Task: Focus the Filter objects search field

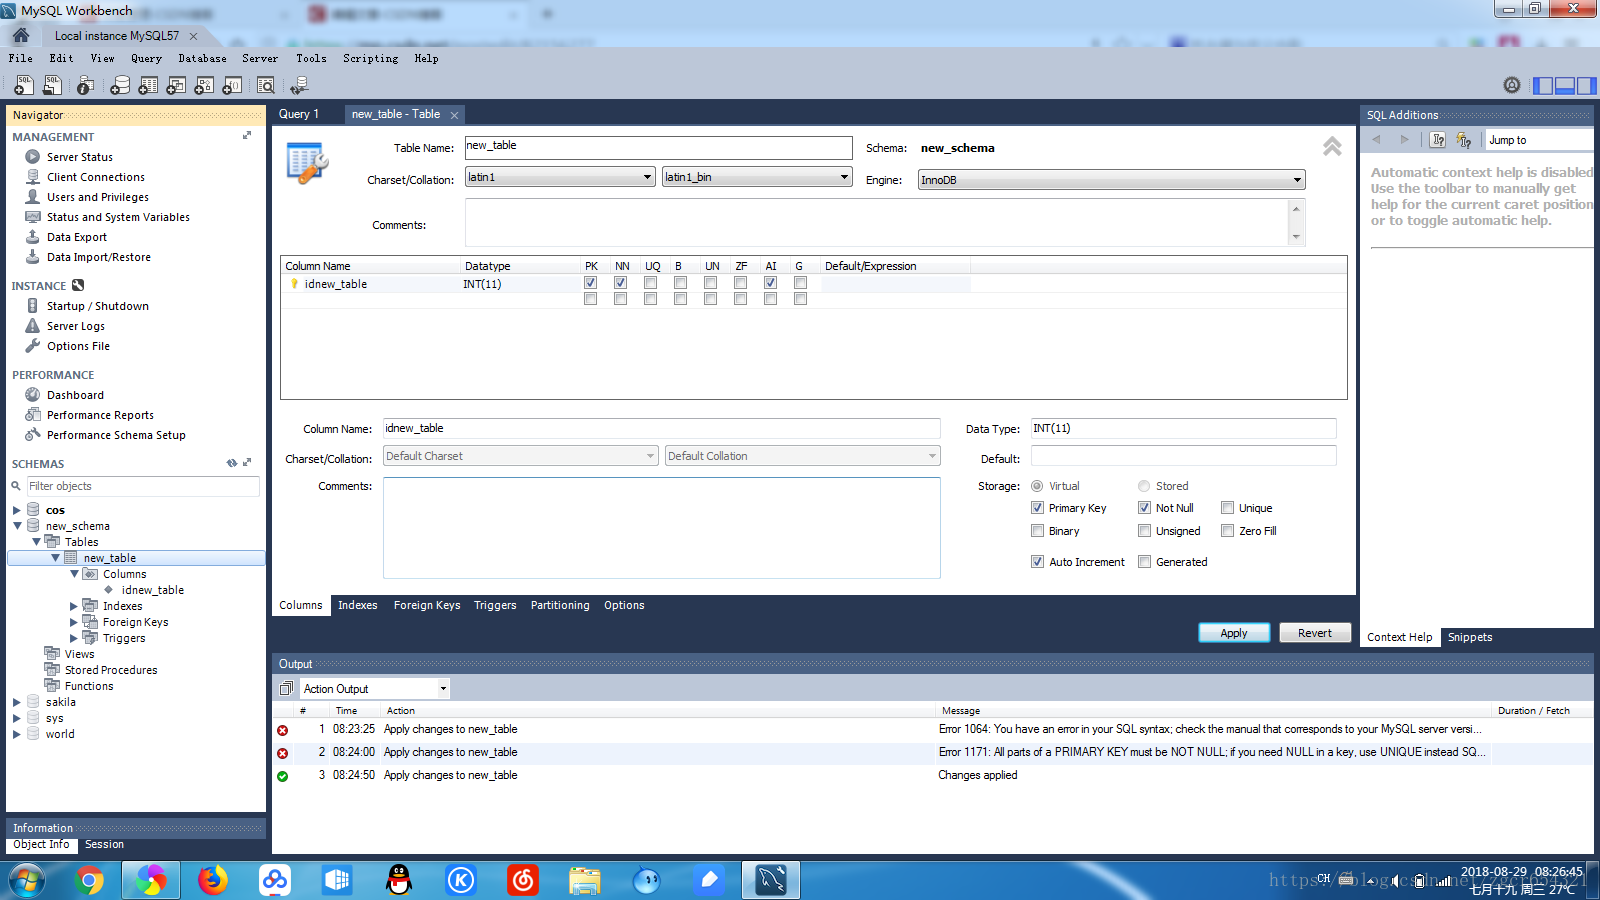Action: [143, 486]
